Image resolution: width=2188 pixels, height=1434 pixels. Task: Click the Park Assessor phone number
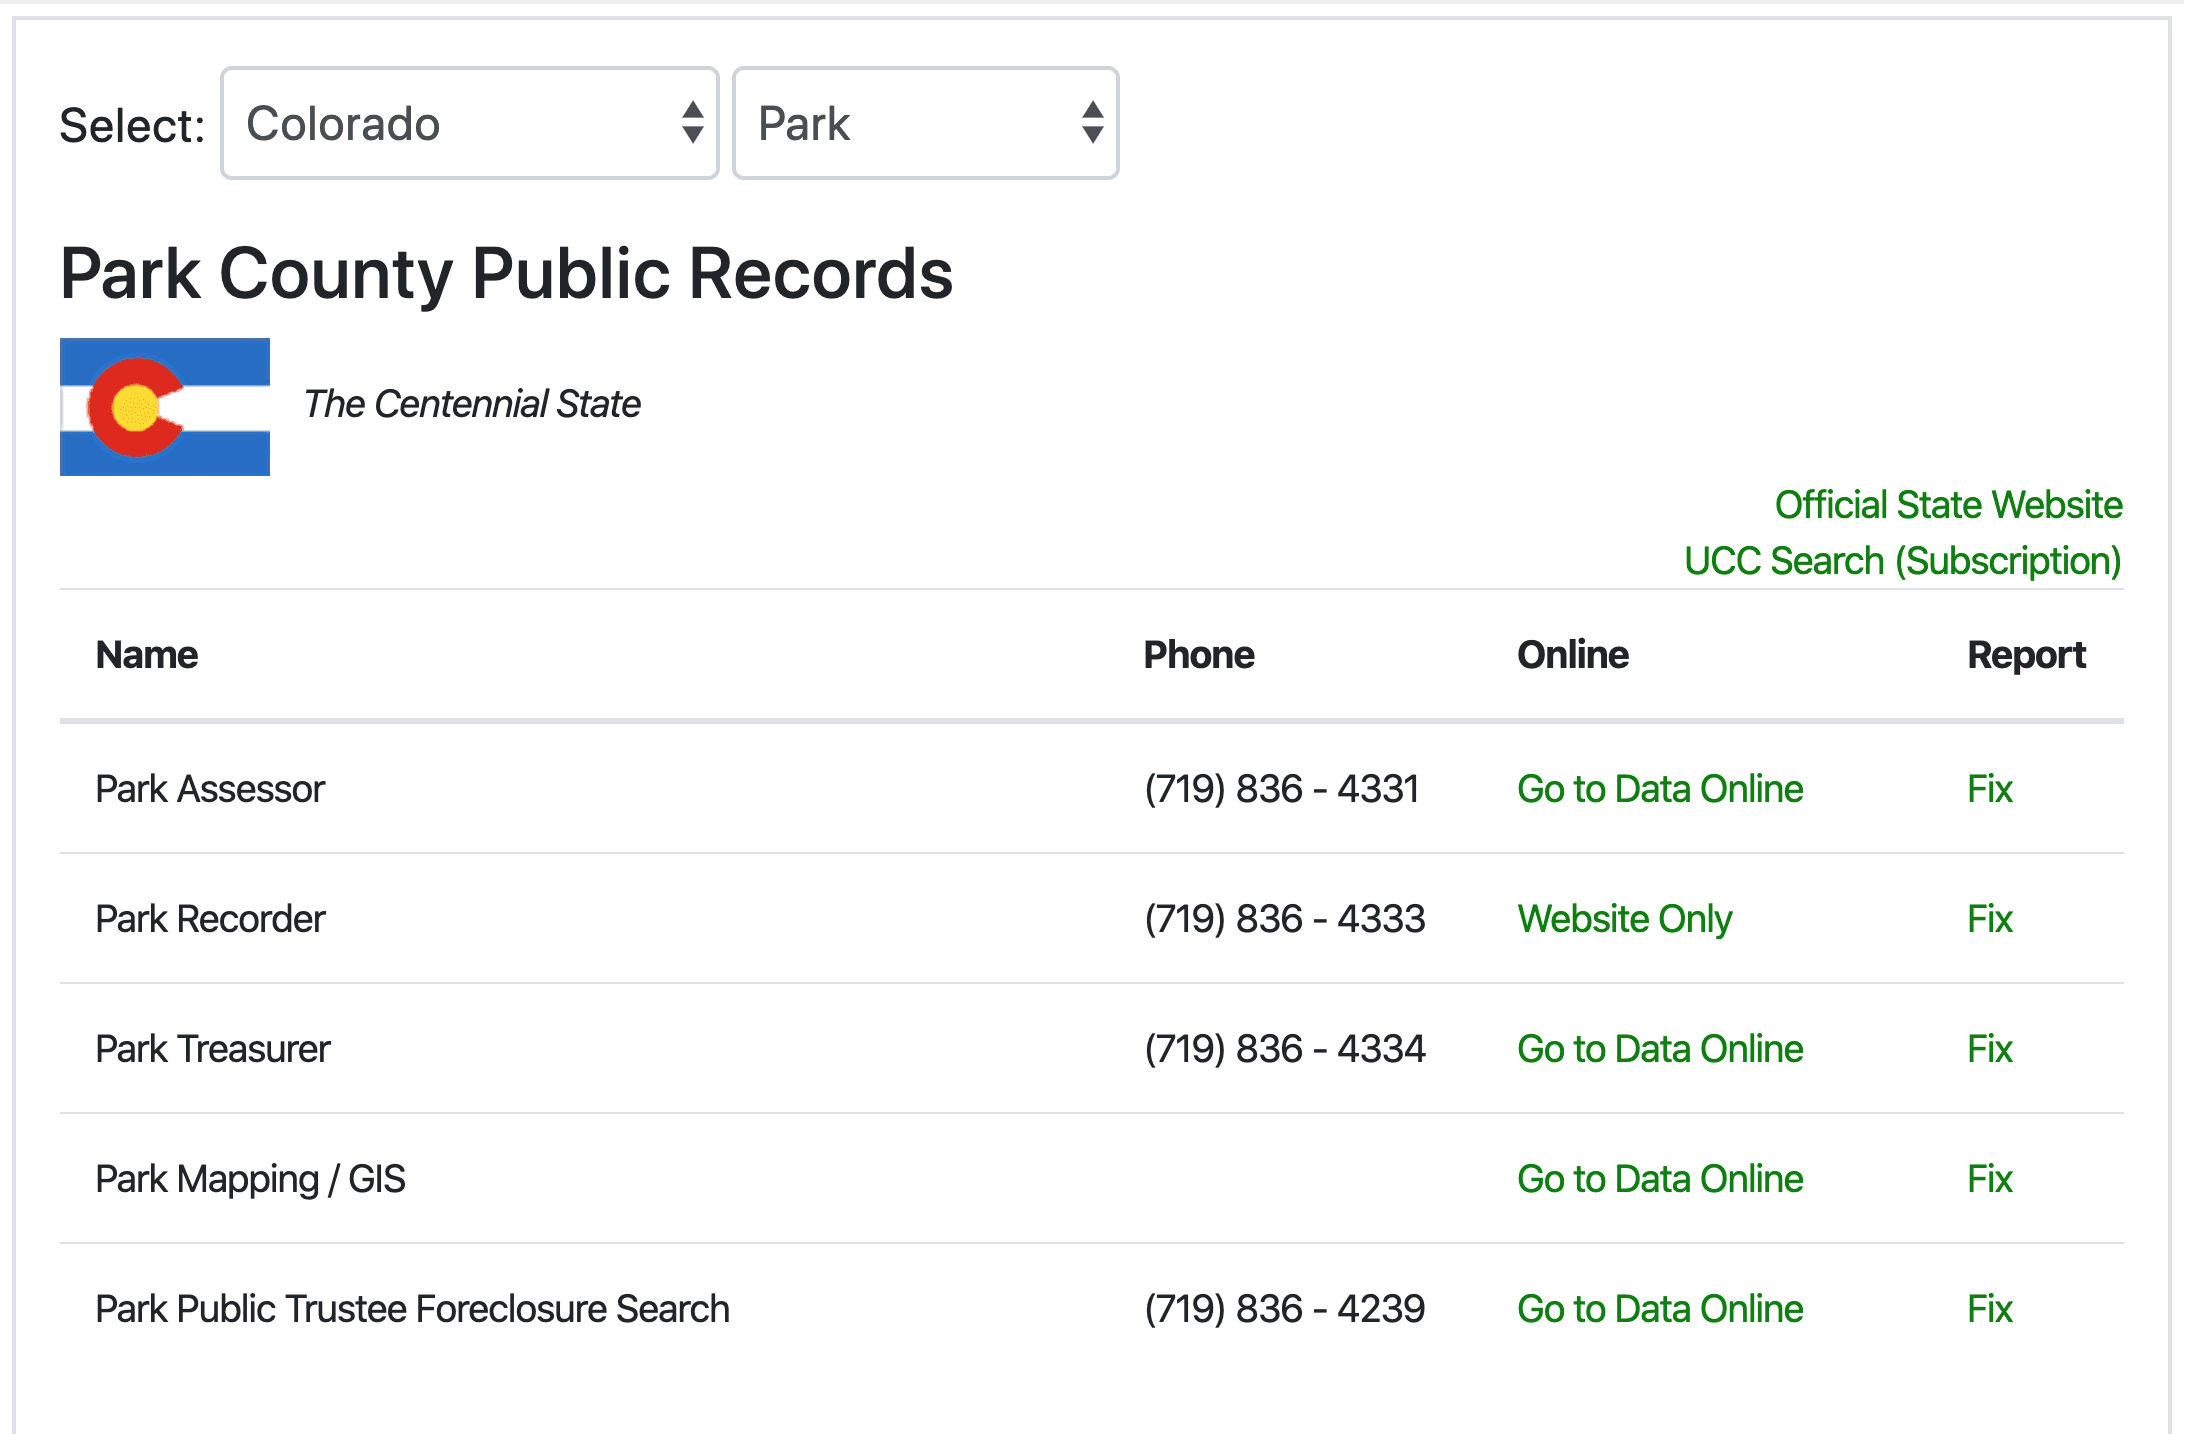click(1281, 789)
